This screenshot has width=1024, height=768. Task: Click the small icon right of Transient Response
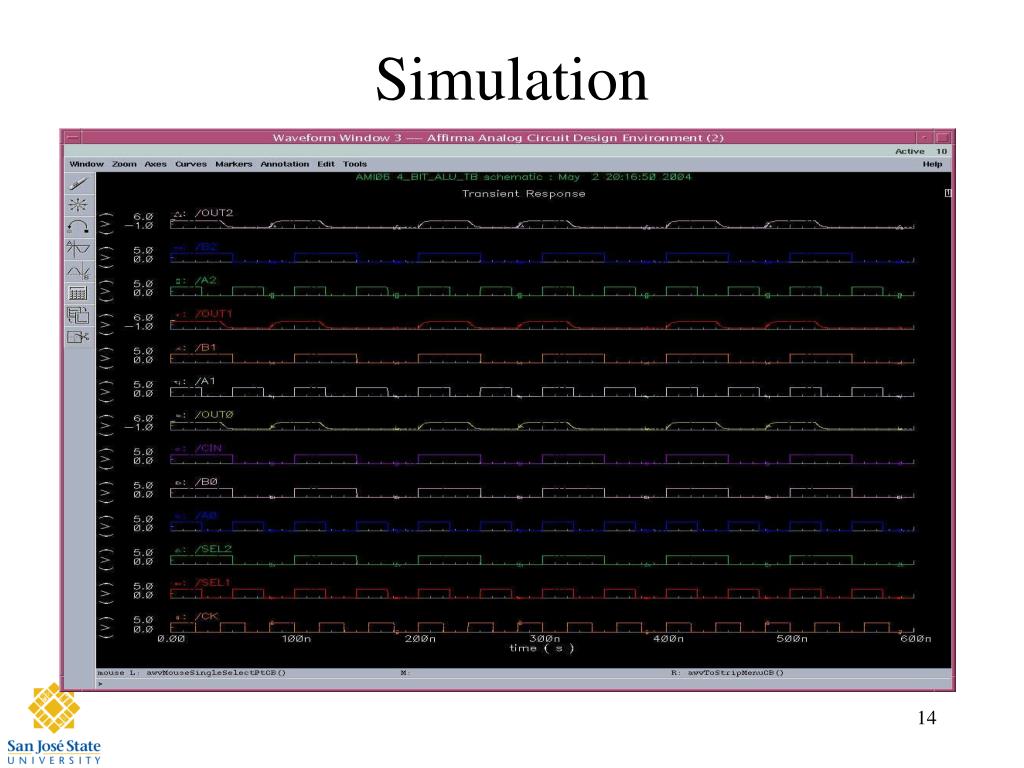pos(948,193)
